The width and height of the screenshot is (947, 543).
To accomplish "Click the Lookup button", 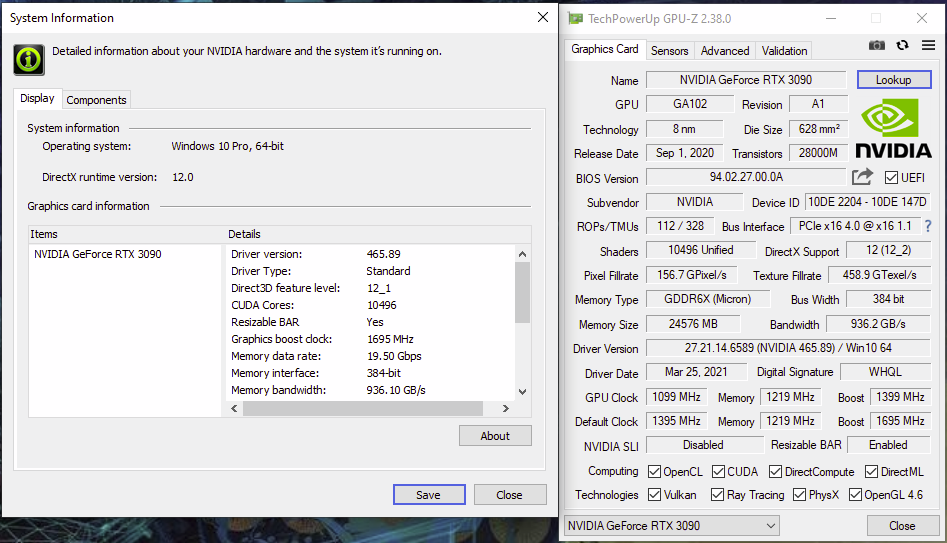I will coord(894,80).
